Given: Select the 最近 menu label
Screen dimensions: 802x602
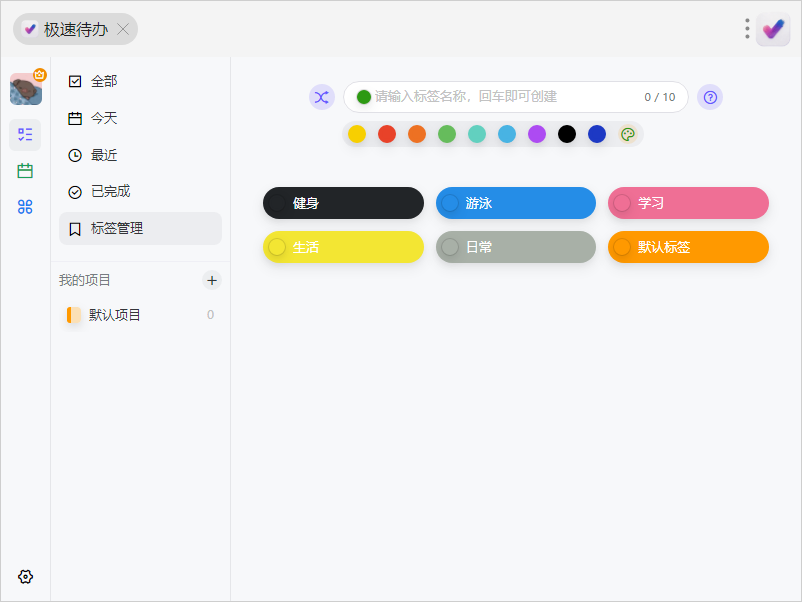Looking at the screenshot, I should pos(104,155).
